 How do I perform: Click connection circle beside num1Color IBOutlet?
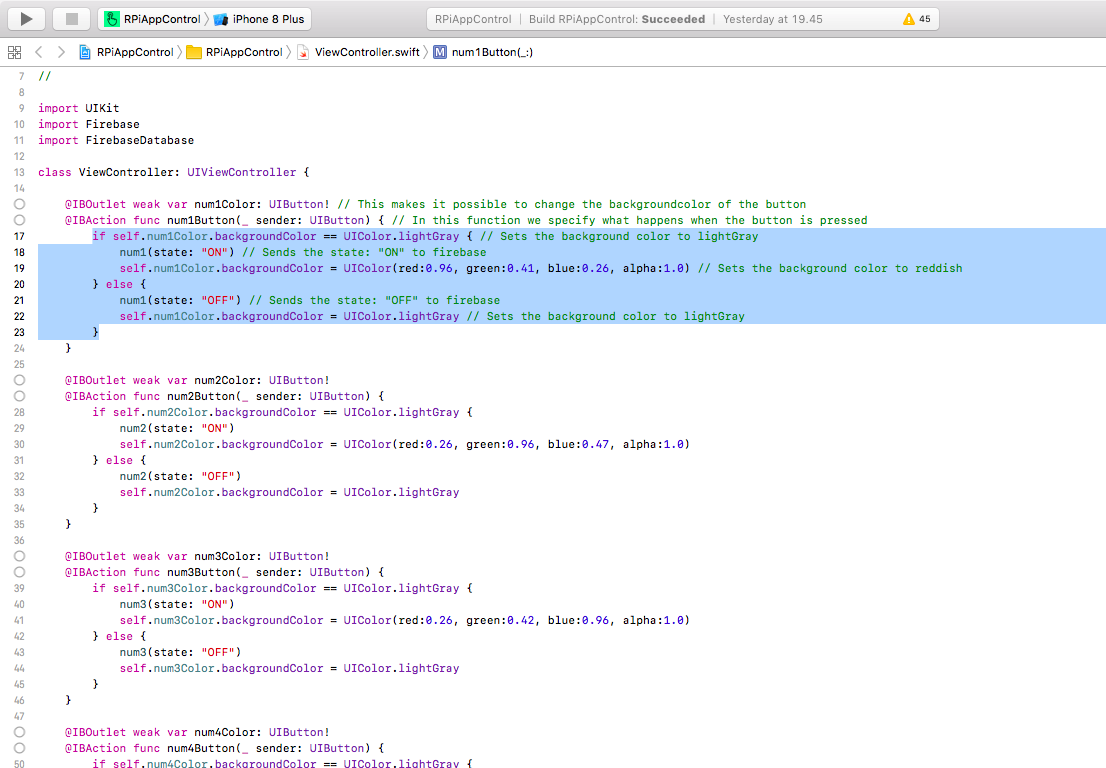point(19,204)
